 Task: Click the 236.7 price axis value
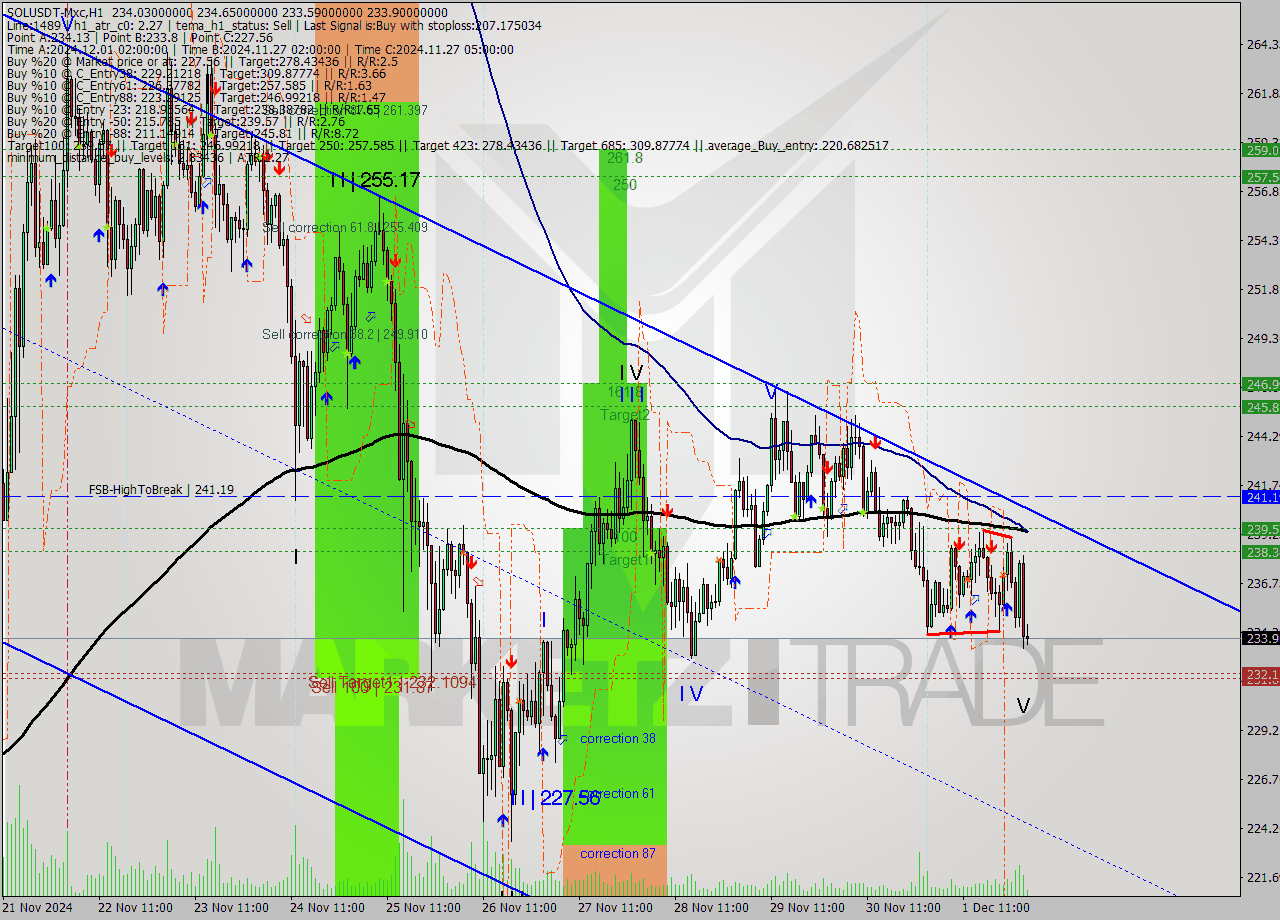tap(1263, 583)
